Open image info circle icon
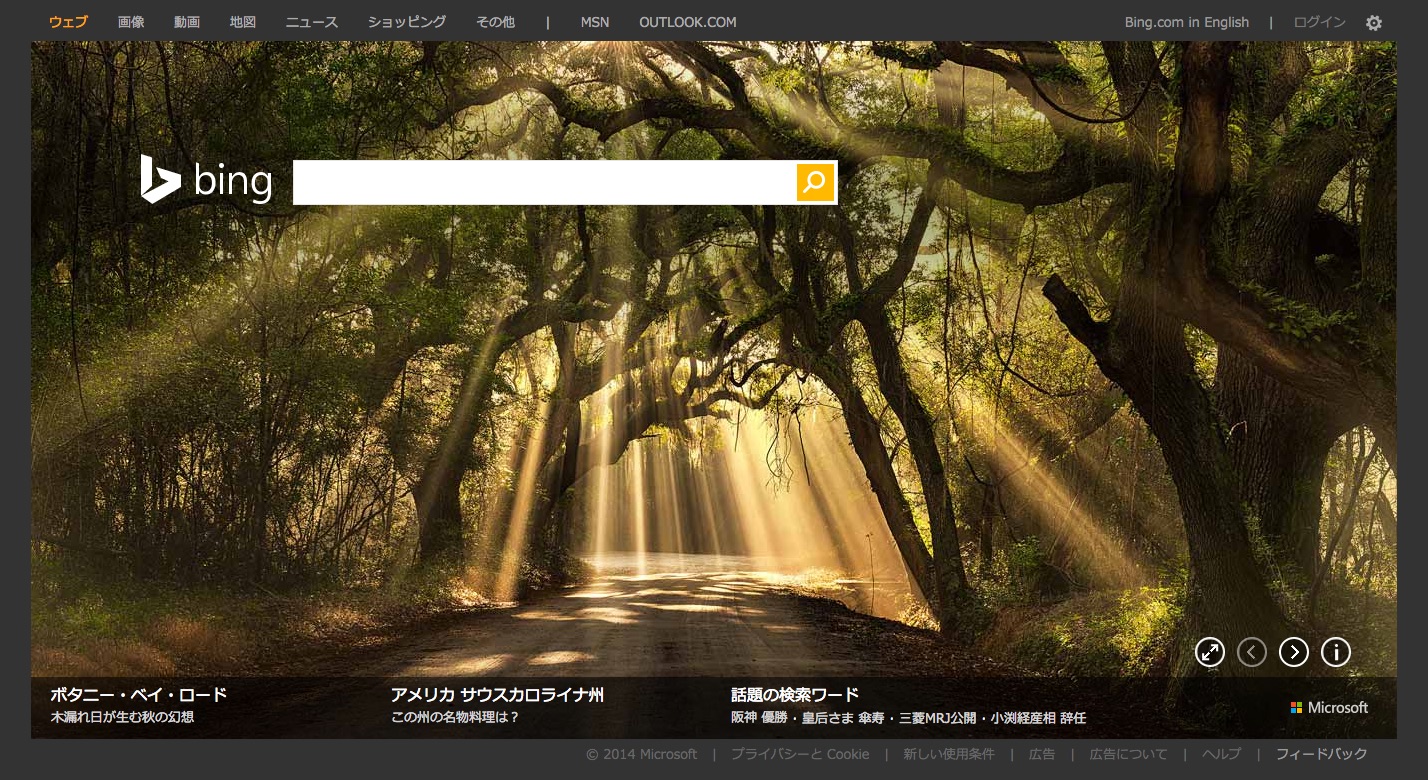Screen dimensions: 1428x780 pos(1336,653)
